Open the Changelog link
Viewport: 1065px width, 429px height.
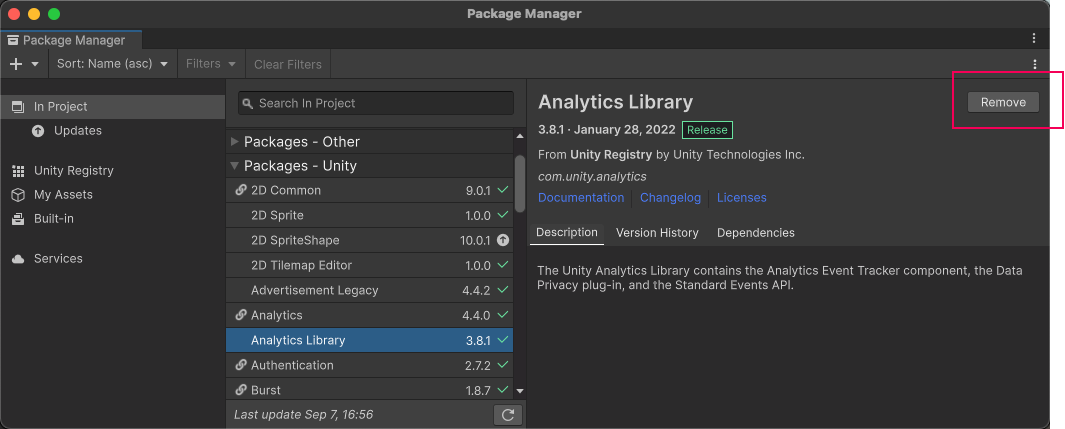point(670,198)
